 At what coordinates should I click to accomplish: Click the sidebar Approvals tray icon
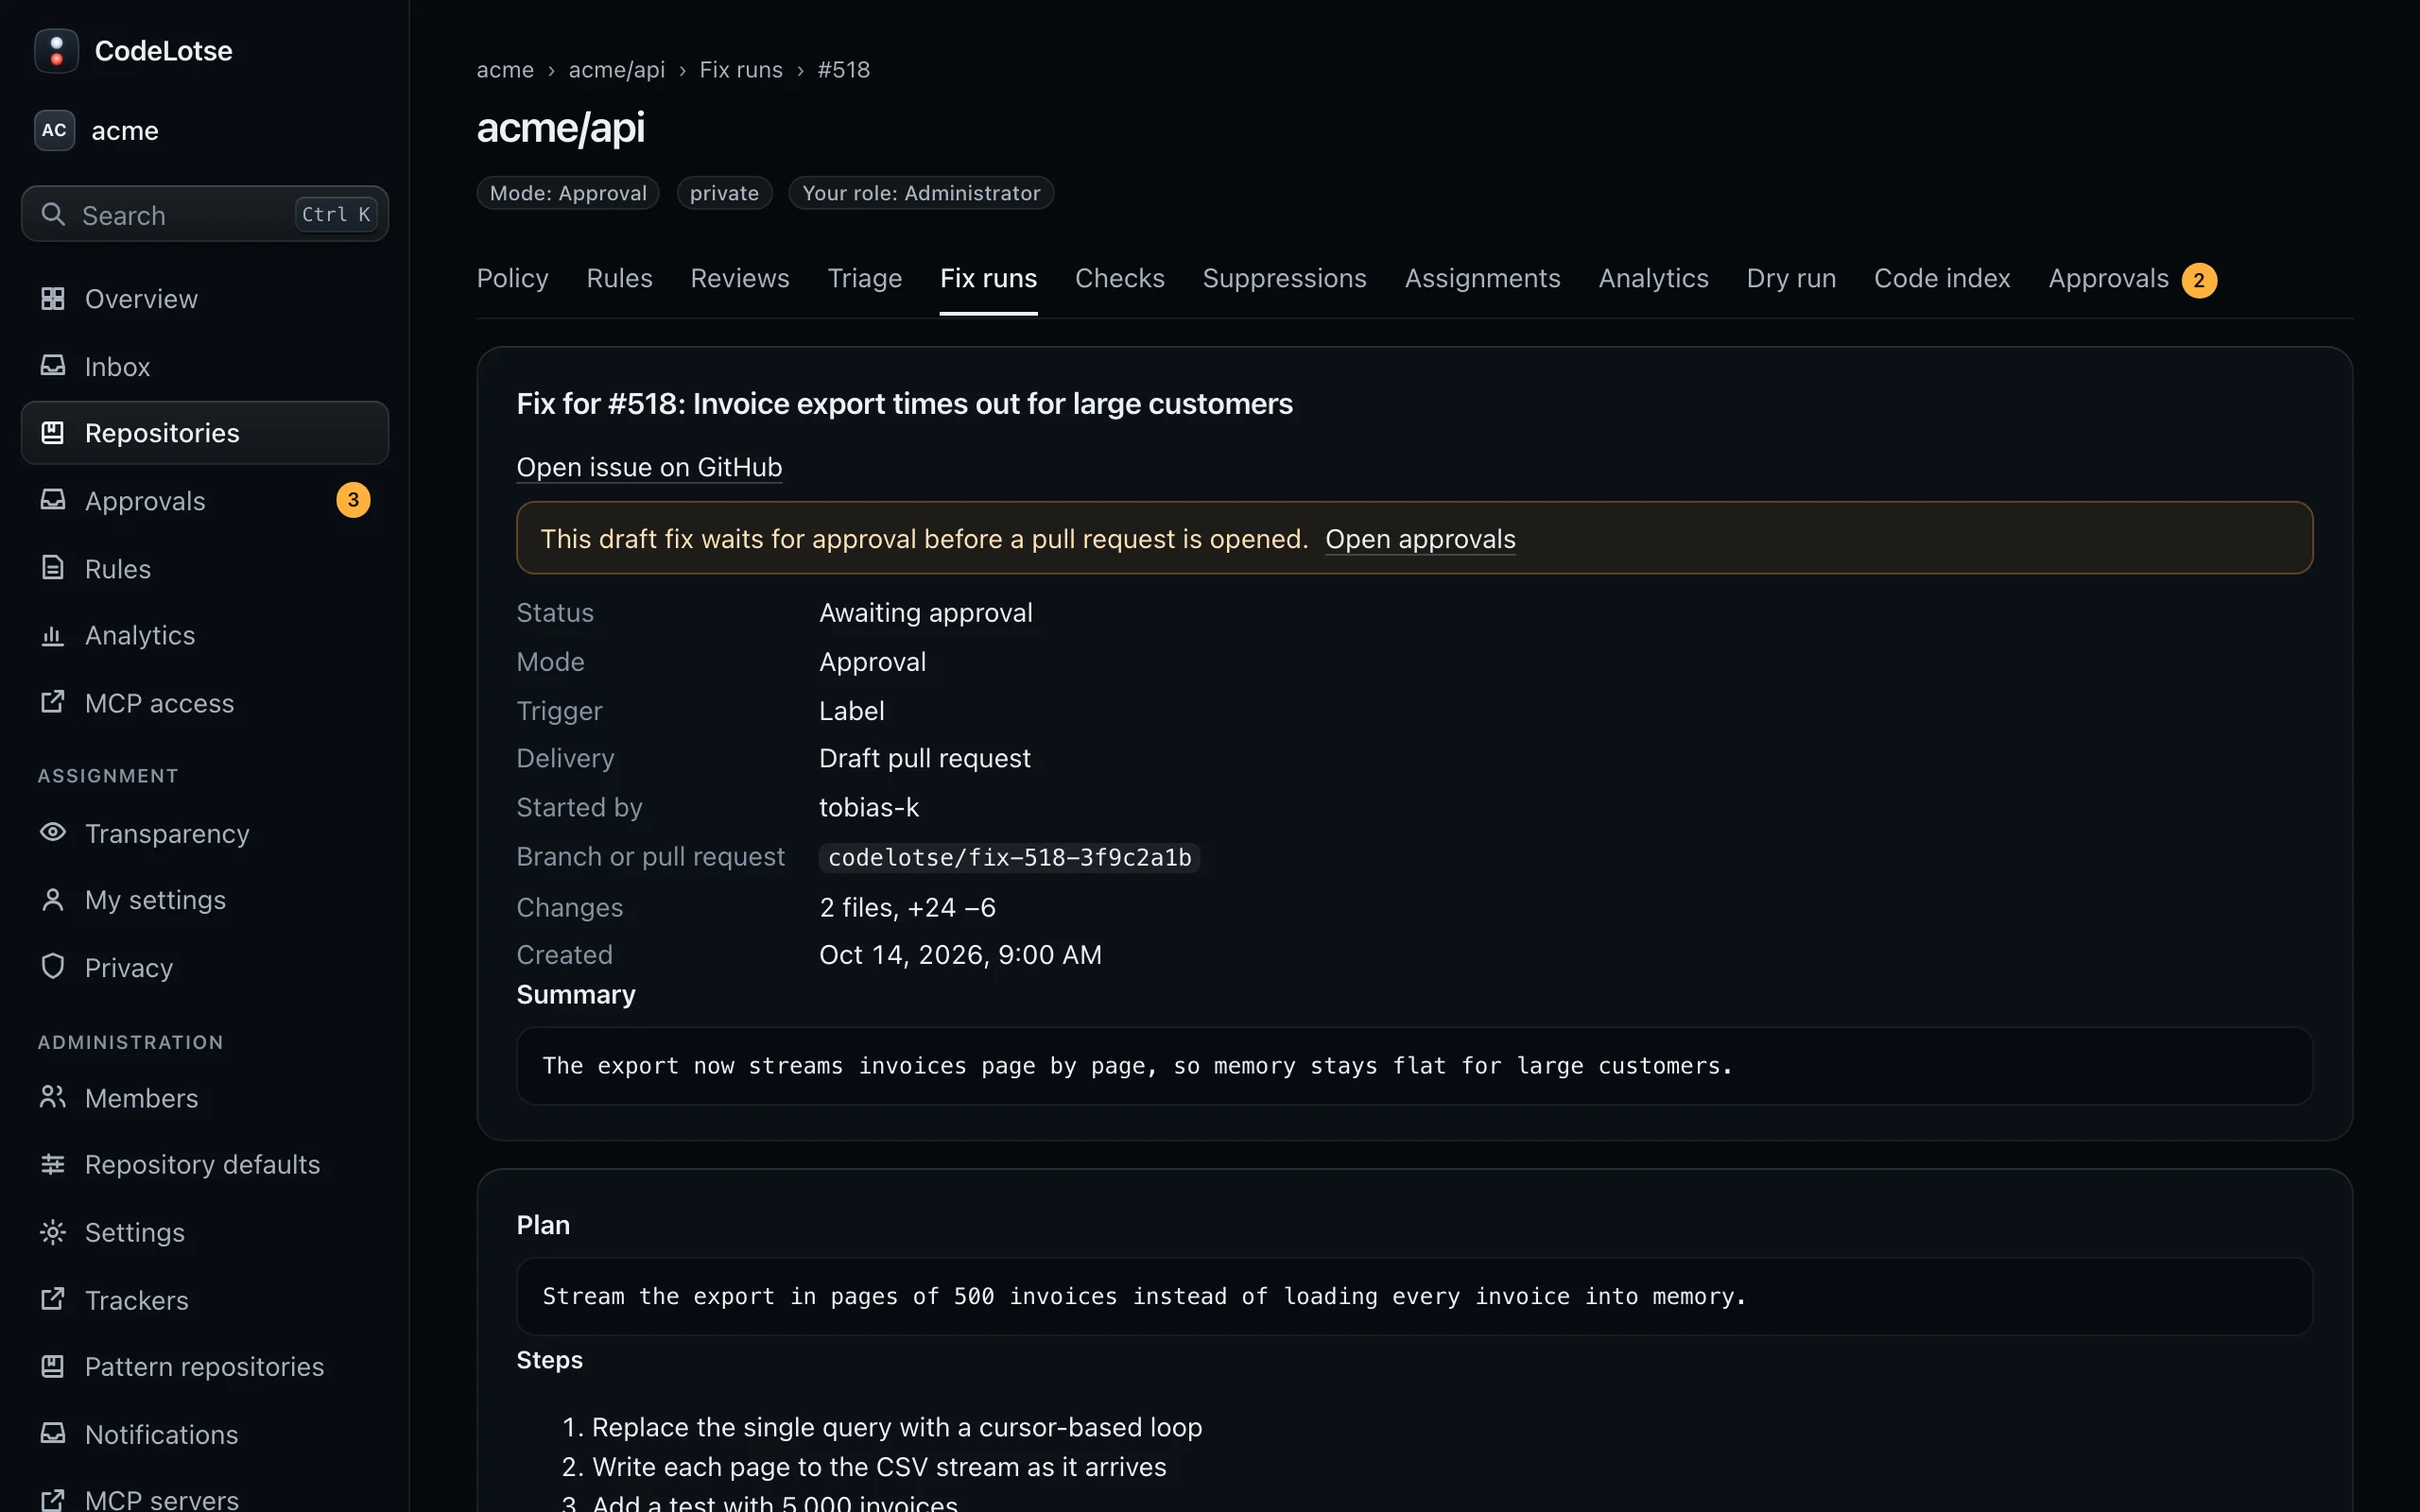[53, 500]
